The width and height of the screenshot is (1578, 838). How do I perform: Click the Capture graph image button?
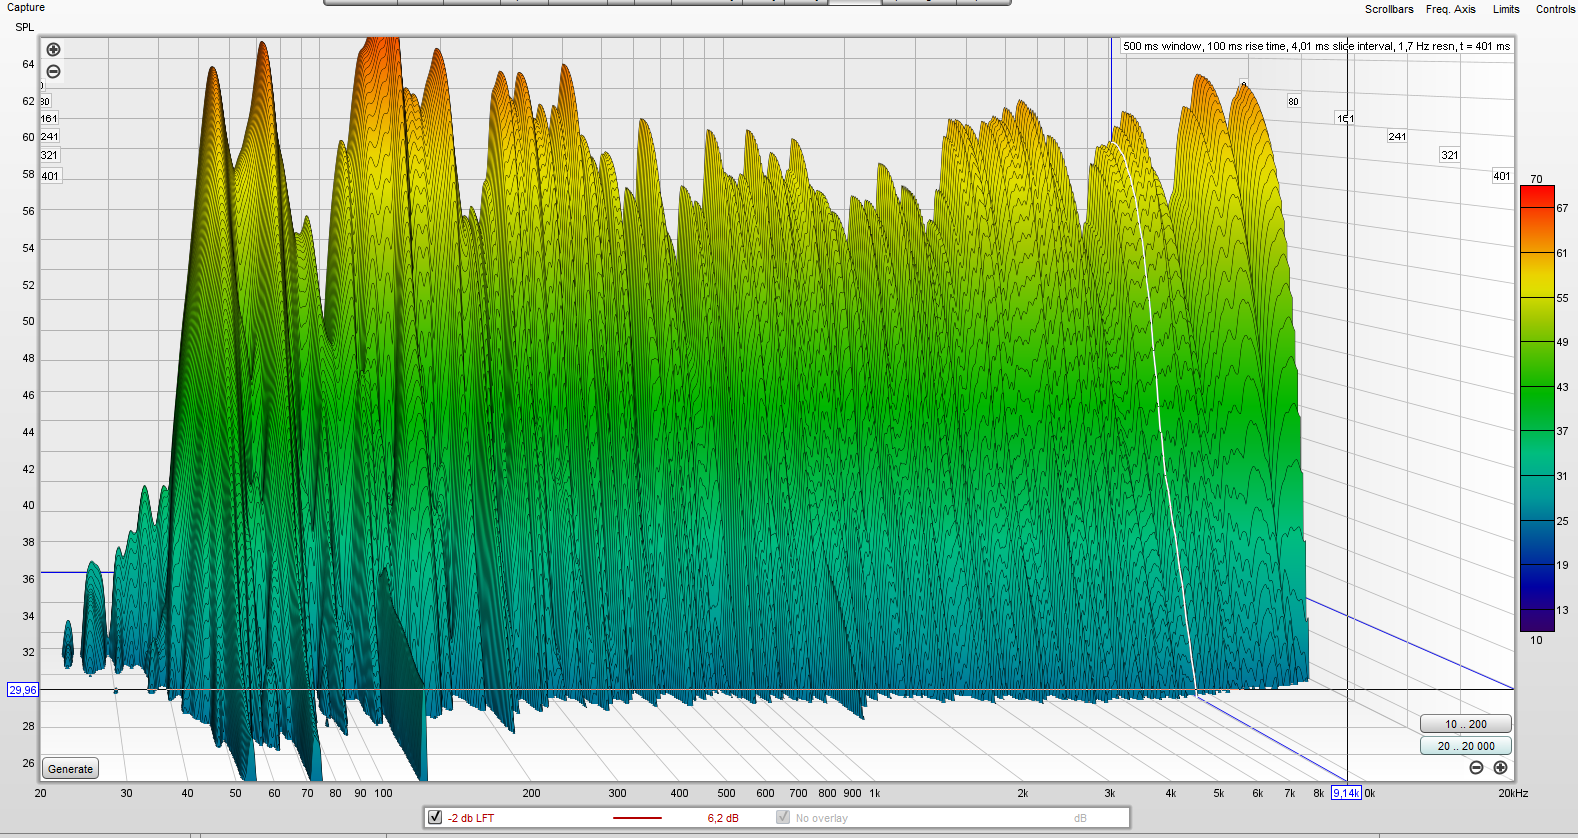coord(26,7)
